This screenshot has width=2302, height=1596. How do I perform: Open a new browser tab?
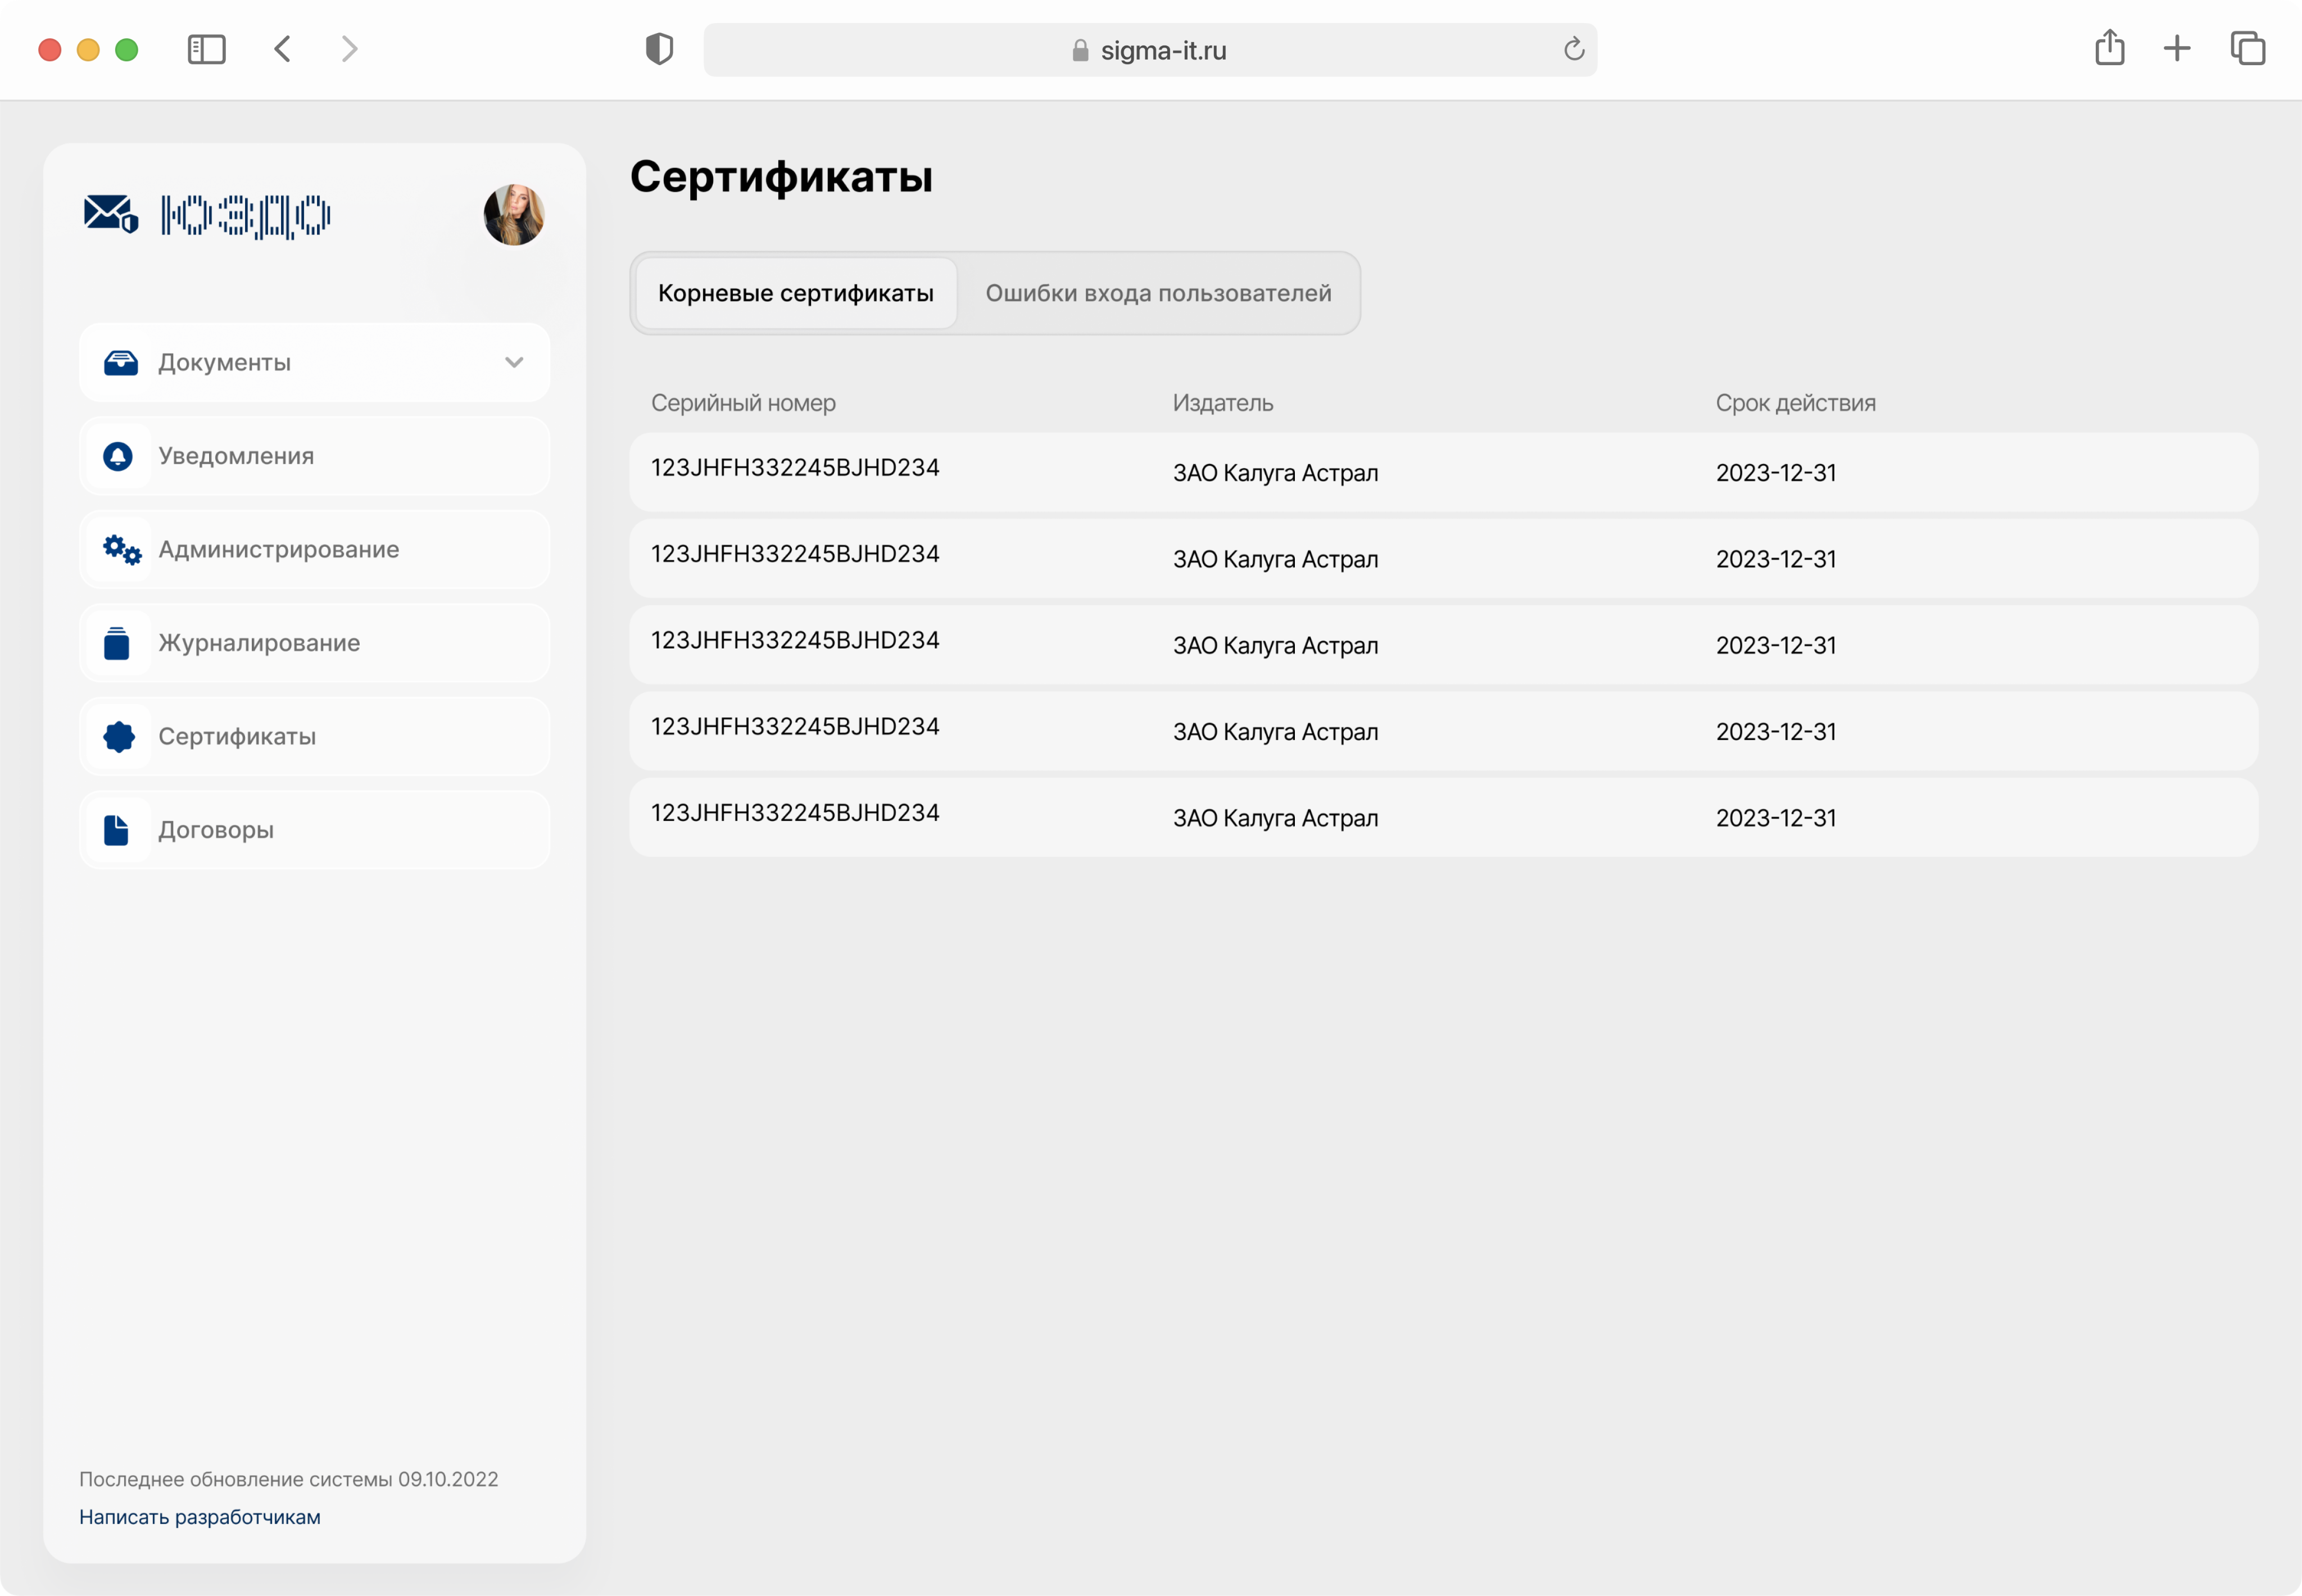click(2177, 48)
